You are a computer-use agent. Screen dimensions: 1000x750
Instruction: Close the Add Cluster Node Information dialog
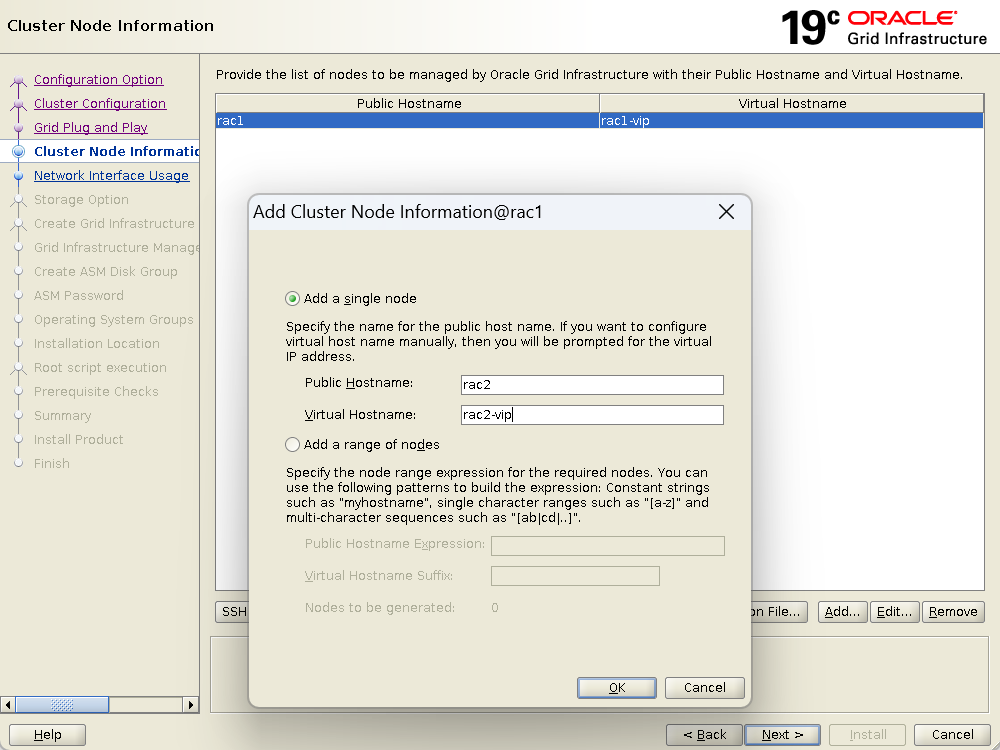(726, 212)
